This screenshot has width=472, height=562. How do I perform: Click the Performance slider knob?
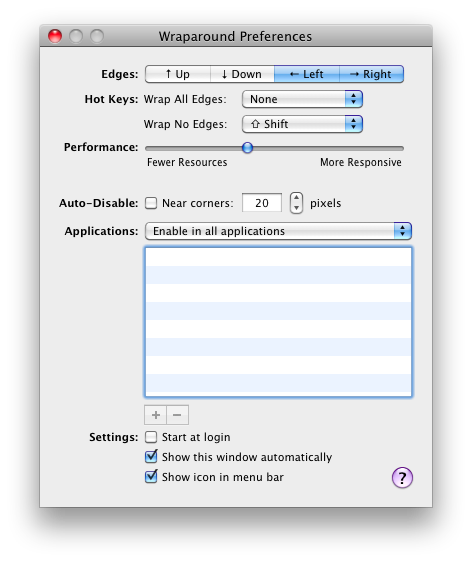(x=247, y=148)
